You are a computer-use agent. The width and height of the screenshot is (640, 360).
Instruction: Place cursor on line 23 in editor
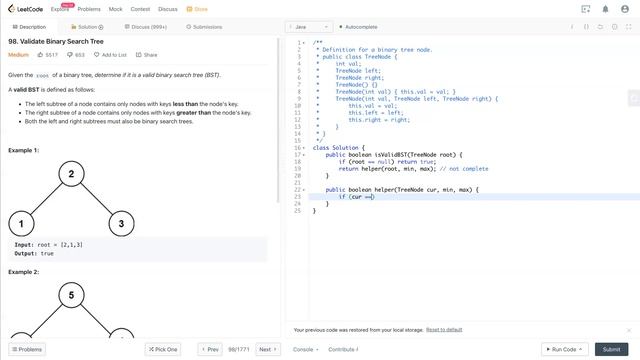[473, 197]
